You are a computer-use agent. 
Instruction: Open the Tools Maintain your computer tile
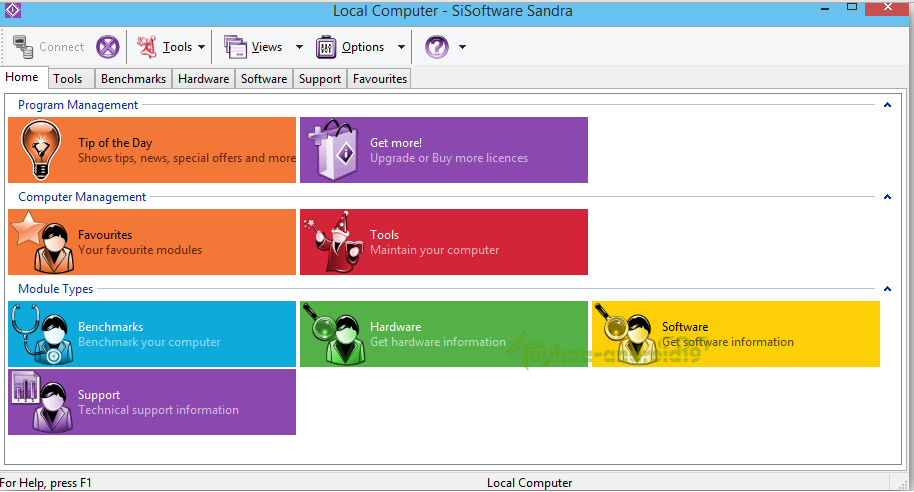[x=444, y=242]
